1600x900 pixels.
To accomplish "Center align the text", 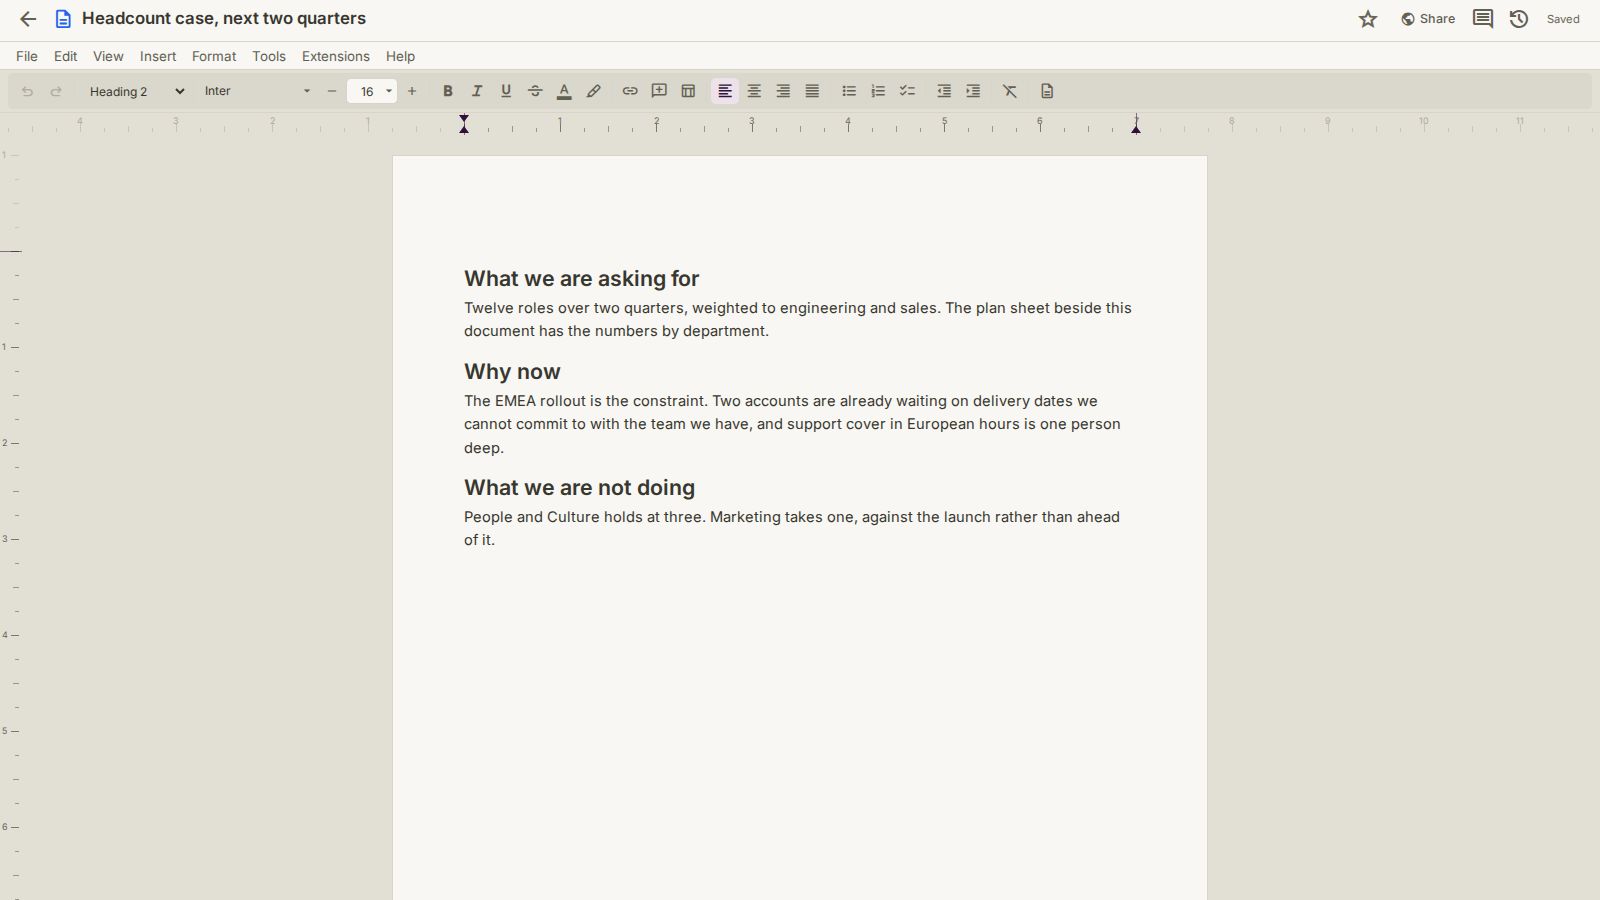I will pyautogui.click(x=754, y=91).
